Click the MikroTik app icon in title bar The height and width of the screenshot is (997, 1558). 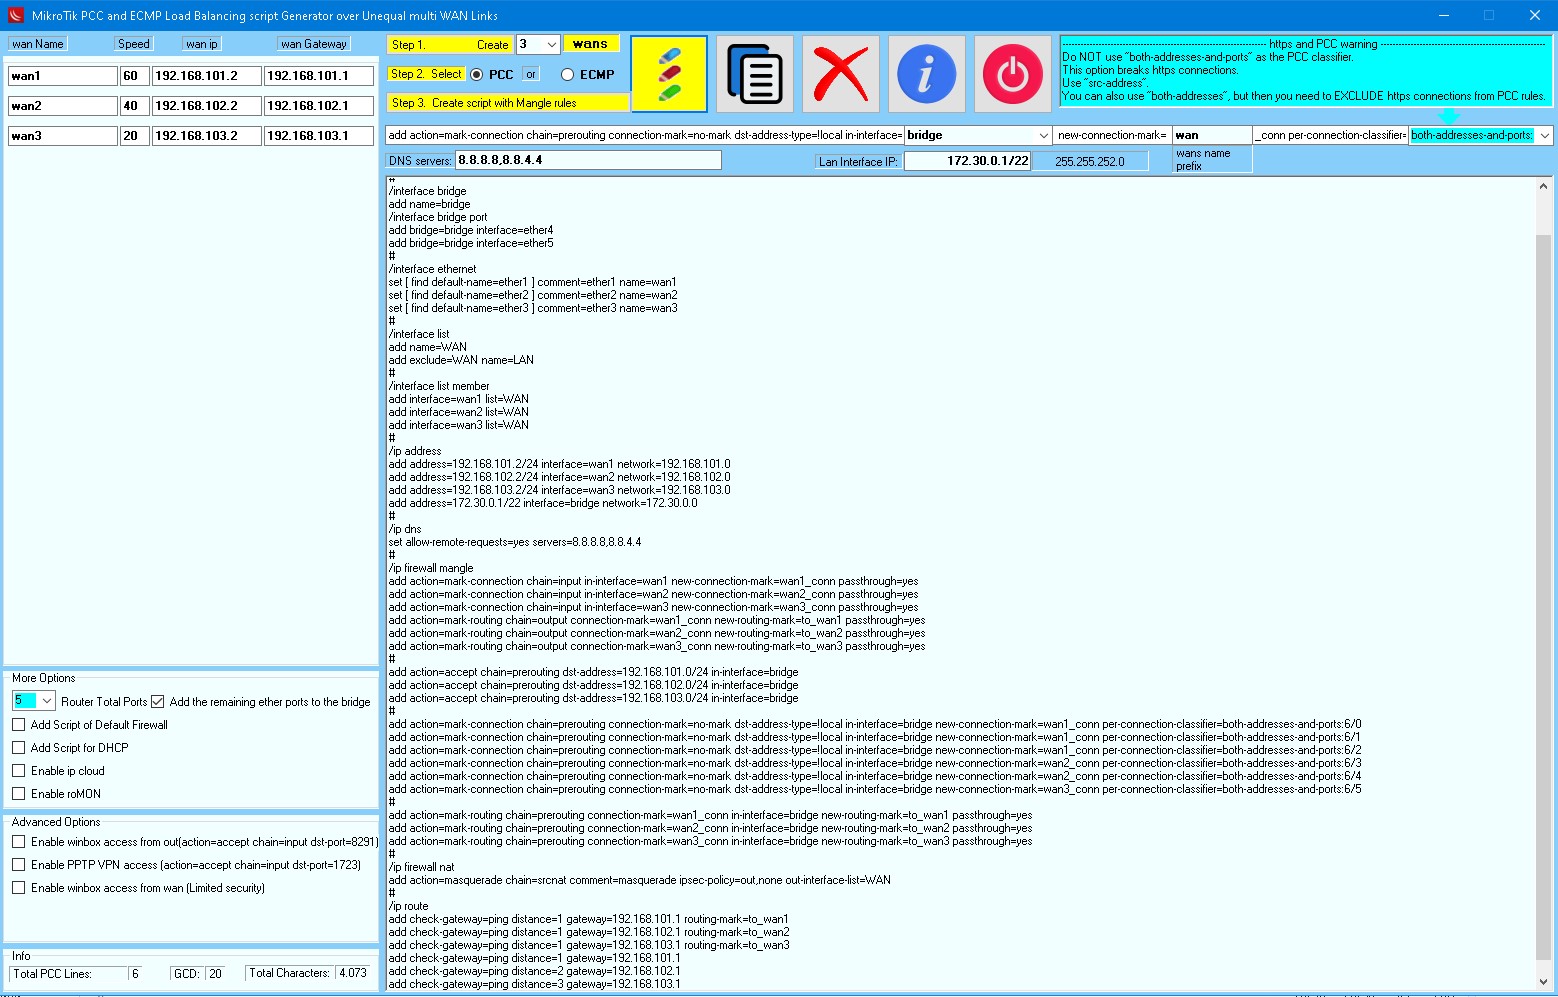tap(15, 15)
